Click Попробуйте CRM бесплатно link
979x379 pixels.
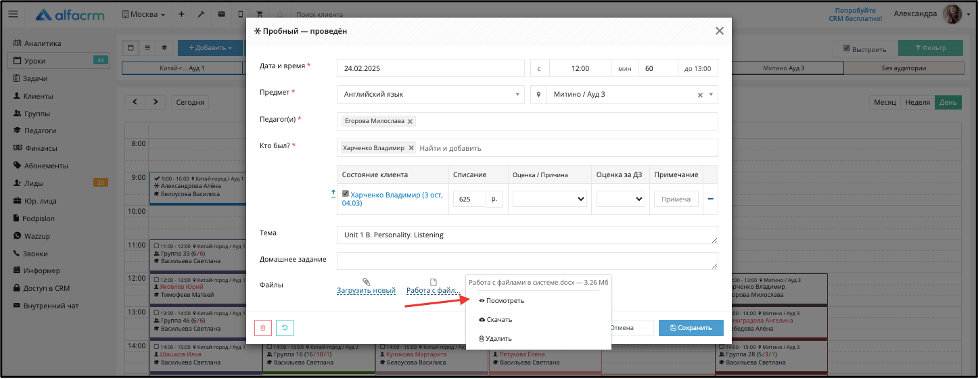click(x=855, y=14)
